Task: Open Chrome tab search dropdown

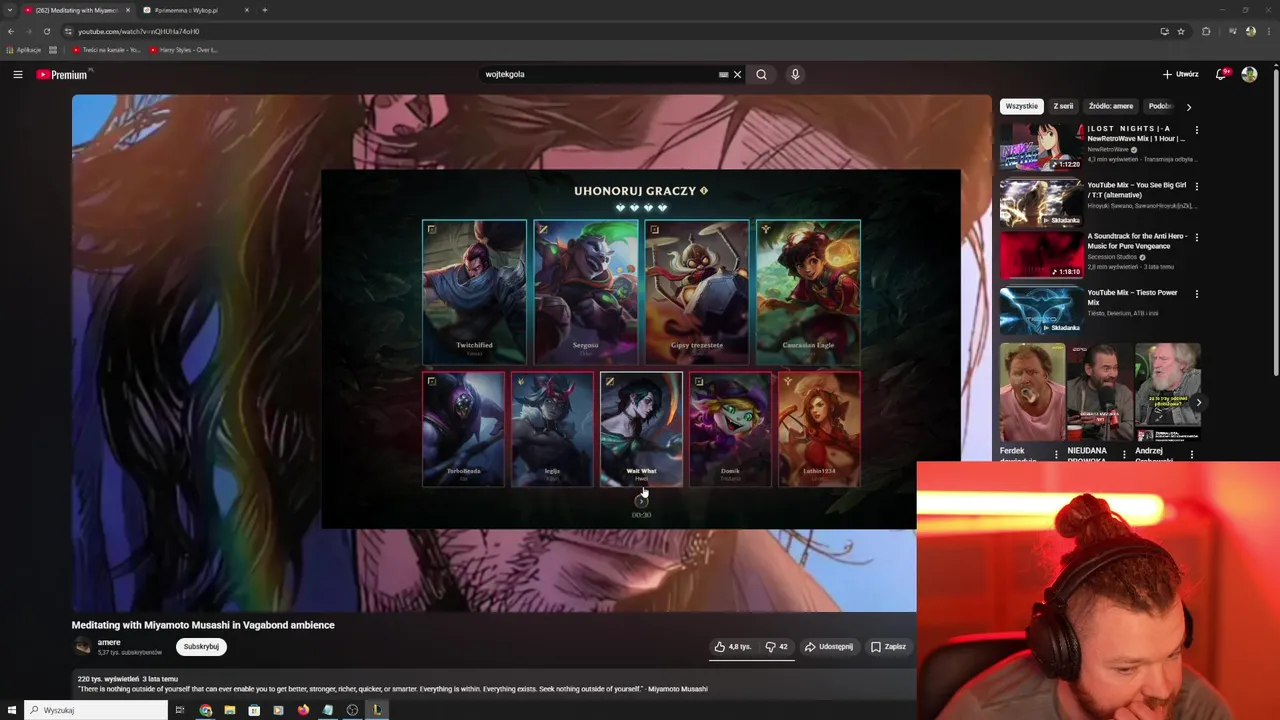Action: pyautogui.click(x=9, y=10)
